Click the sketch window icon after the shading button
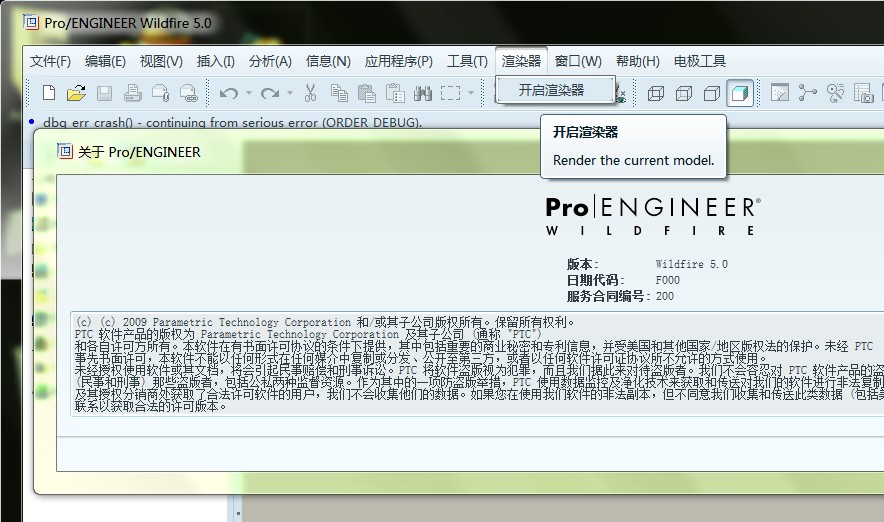The height and width of the screenshot is (522, 884). click(x=780, y=92)
